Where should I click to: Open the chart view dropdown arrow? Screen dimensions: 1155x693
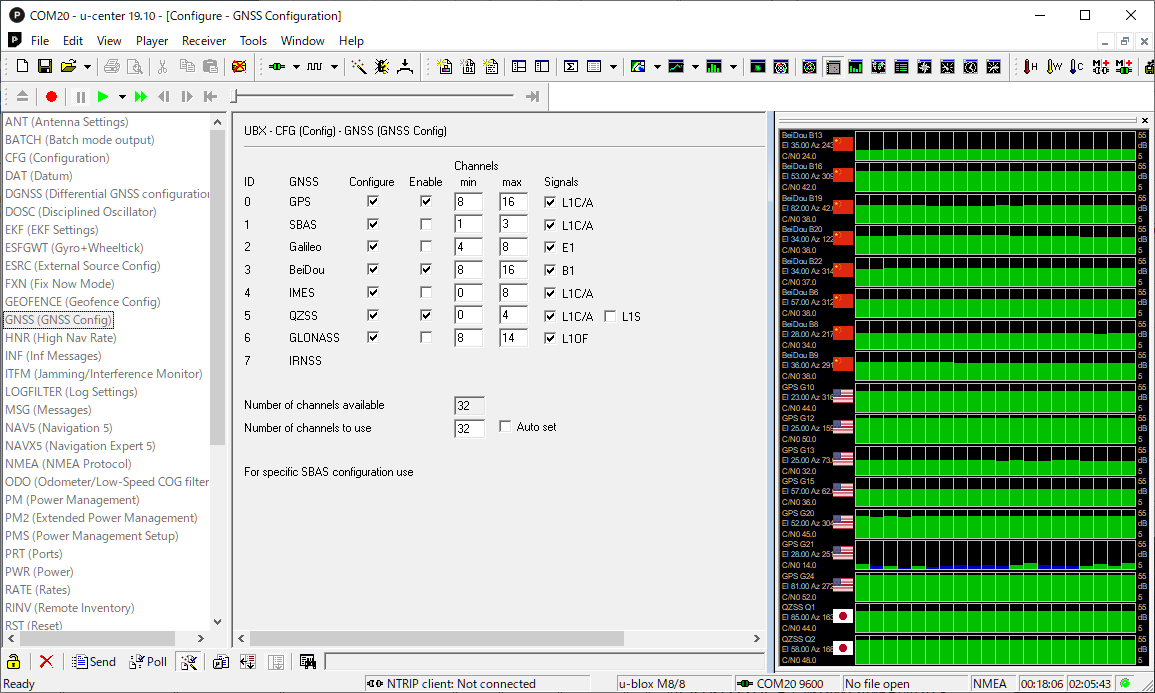695,66
